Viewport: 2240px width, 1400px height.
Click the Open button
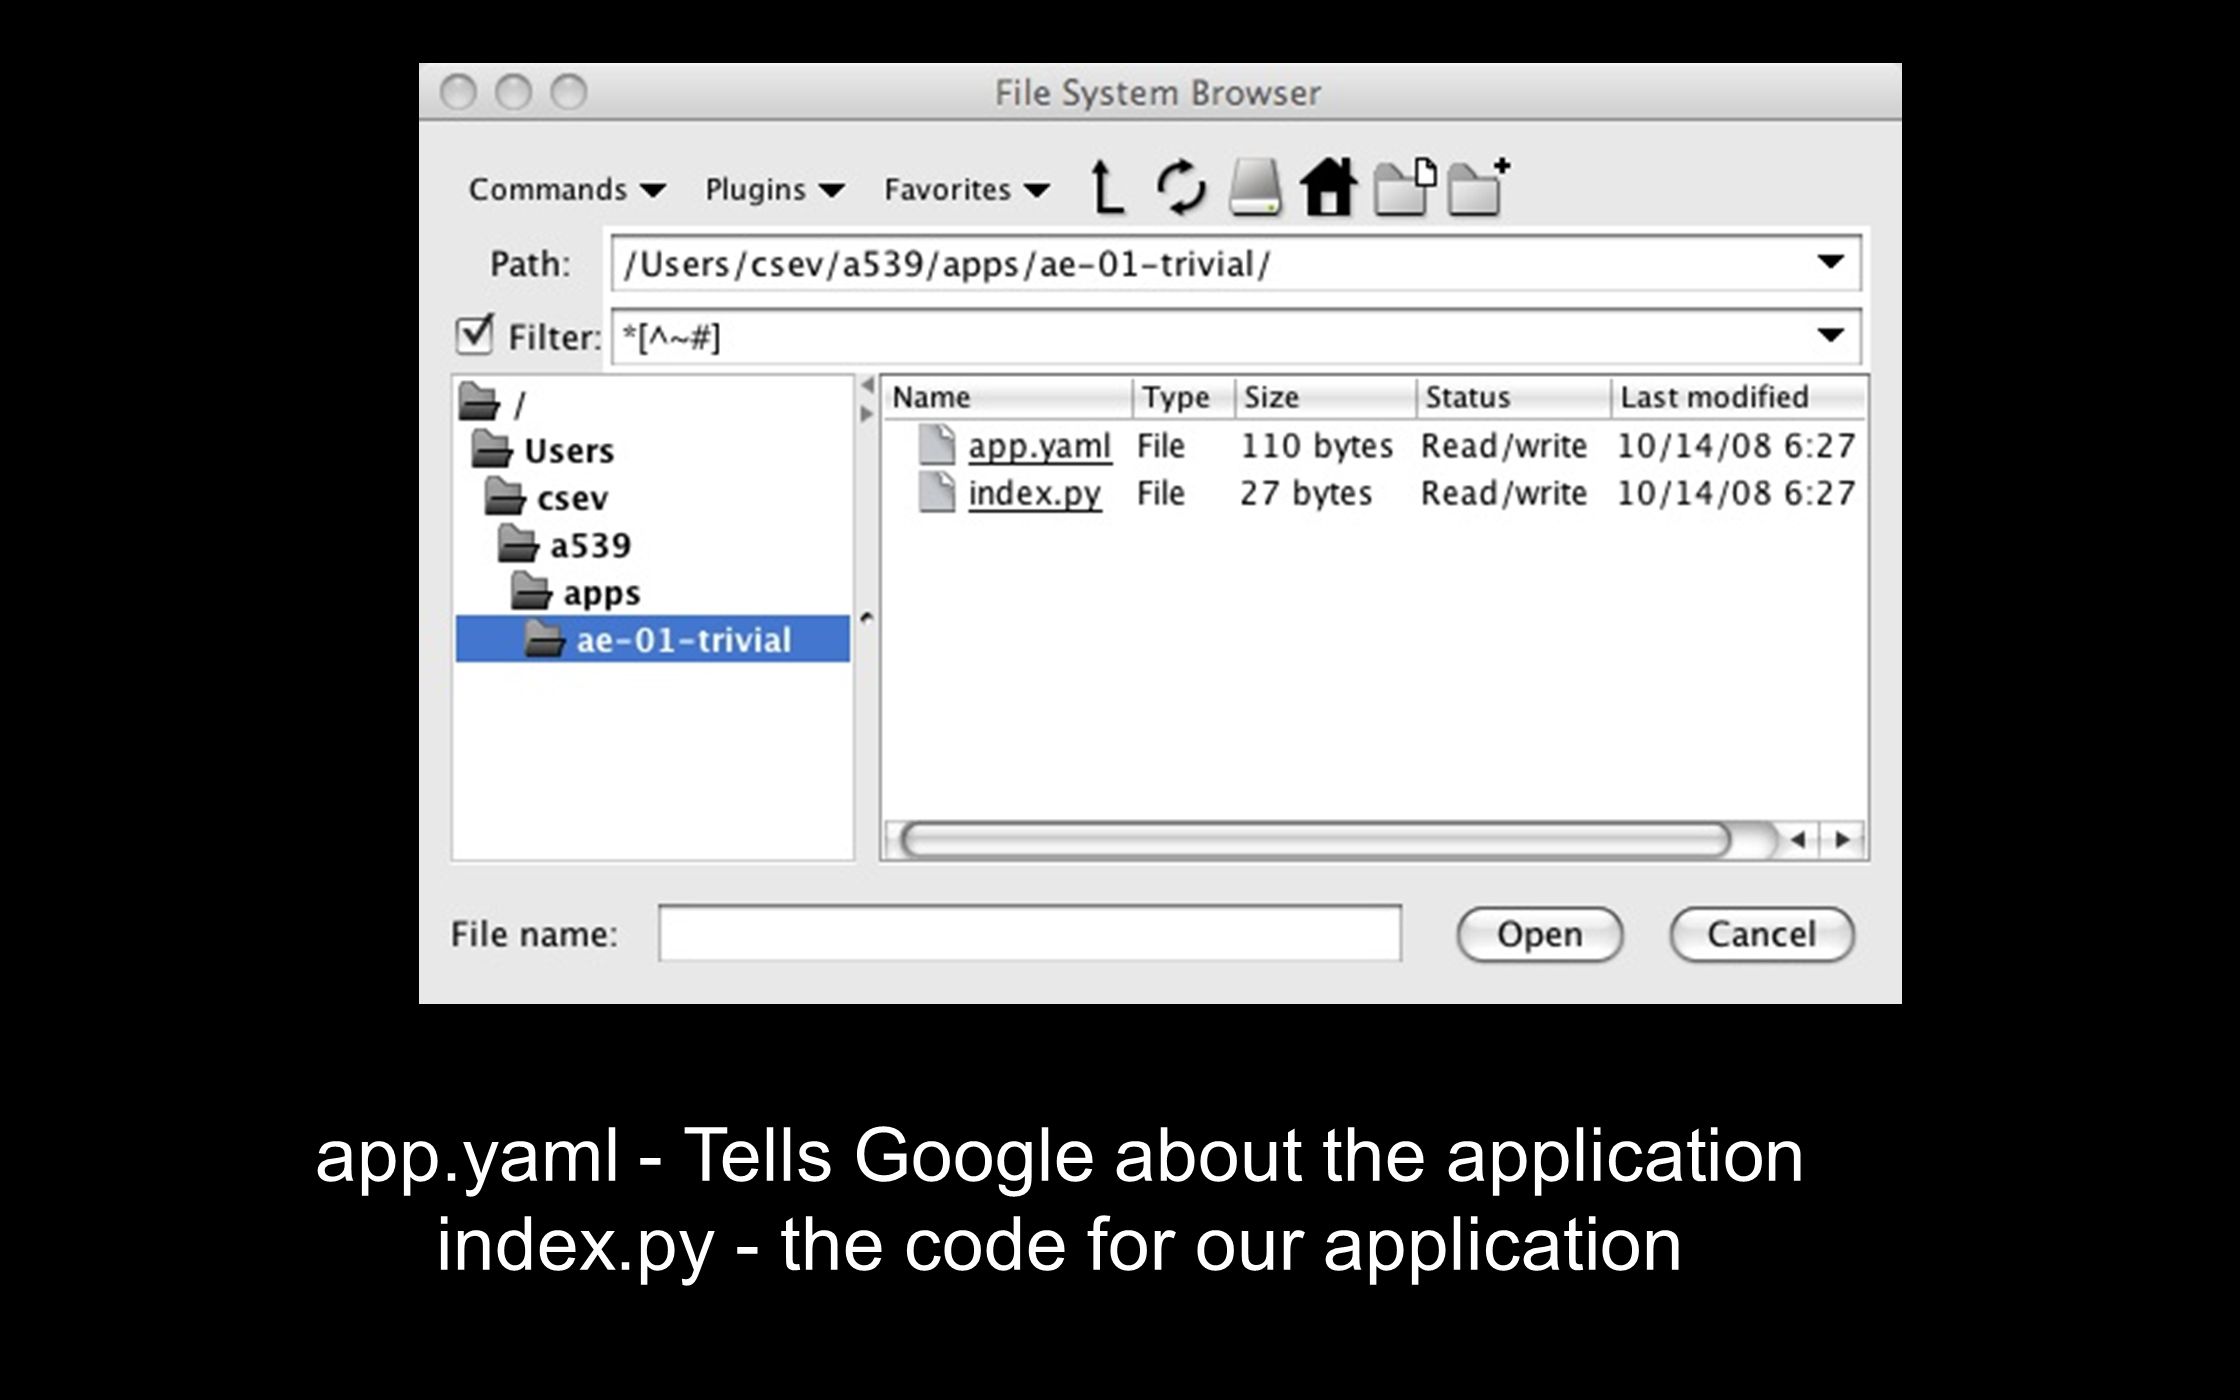[x=1539, y=934]
